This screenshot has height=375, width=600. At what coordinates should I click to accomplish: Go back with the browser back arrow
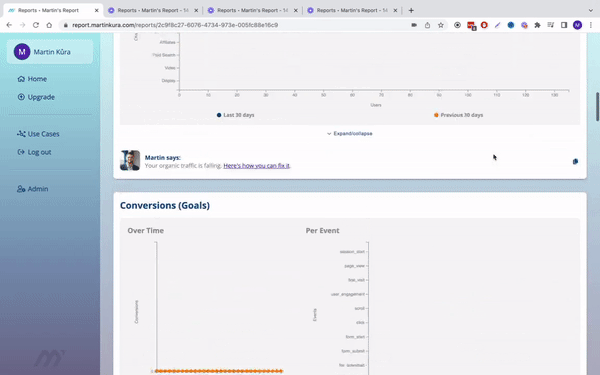[9, 25]
